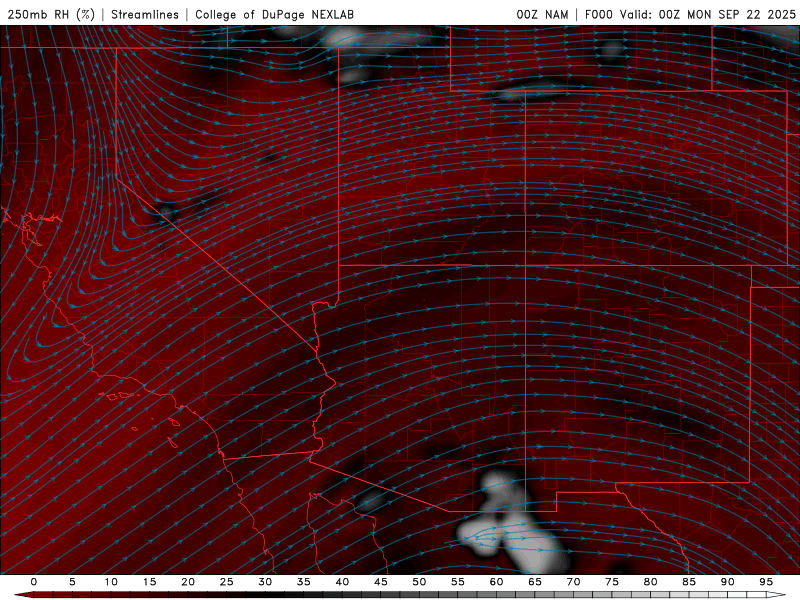Click the "Streamlines" label in the header
The width and height of the screenshot is (800, 600).
(145, 14)
